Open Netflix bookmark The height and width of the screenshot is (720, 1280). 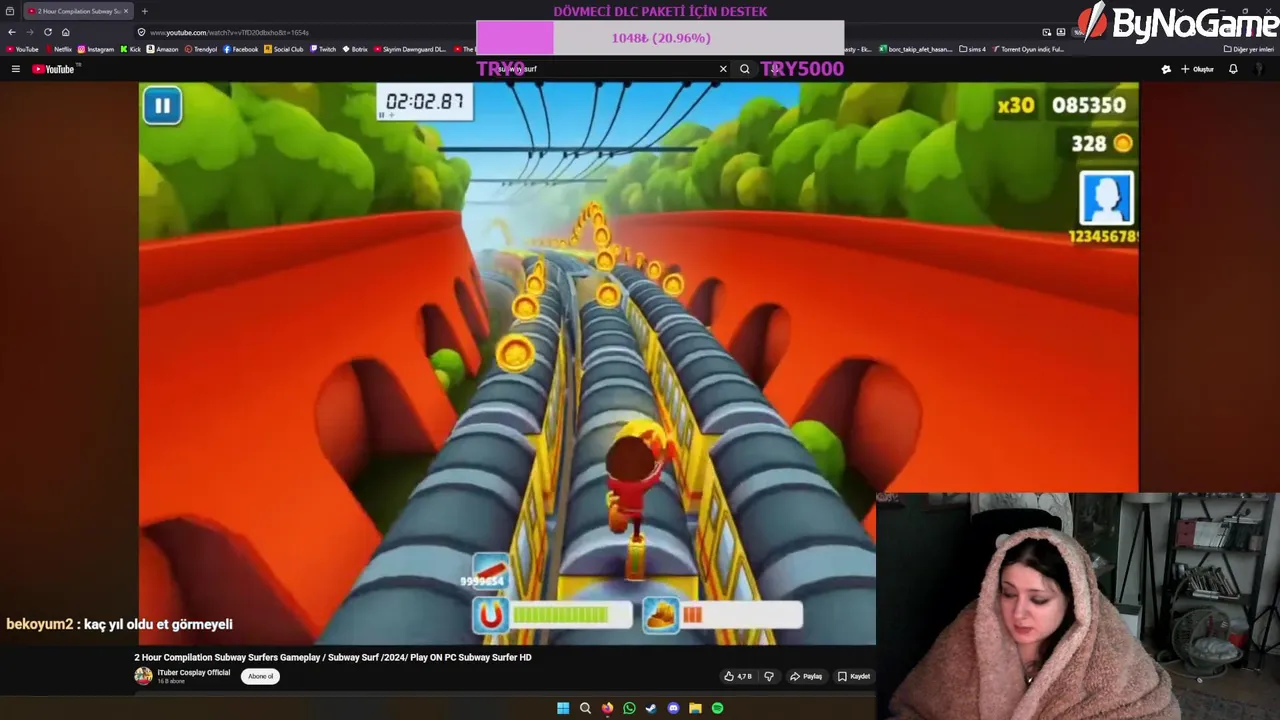tap(58, 49)
